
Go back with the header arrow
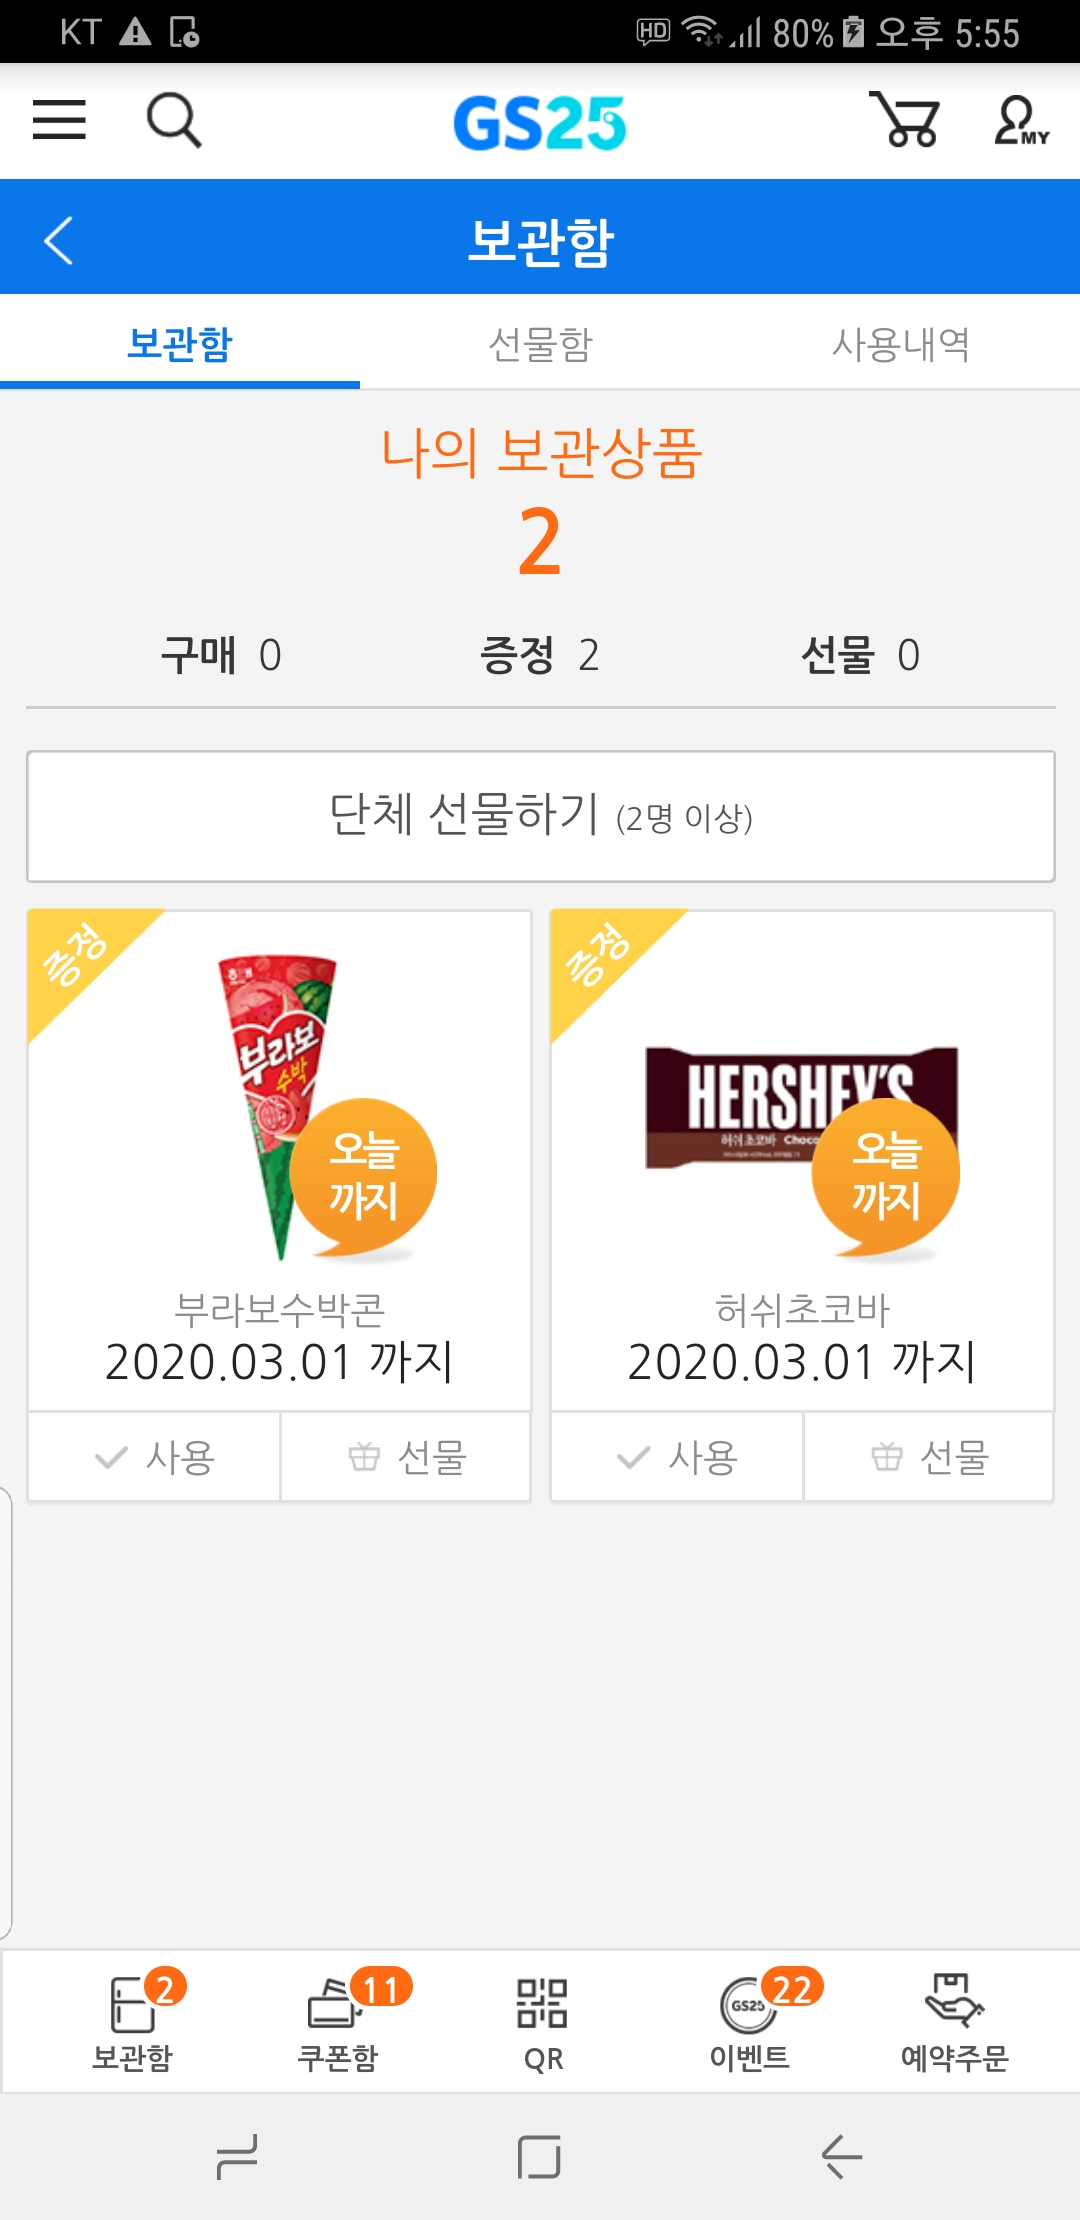pos(59,241)
